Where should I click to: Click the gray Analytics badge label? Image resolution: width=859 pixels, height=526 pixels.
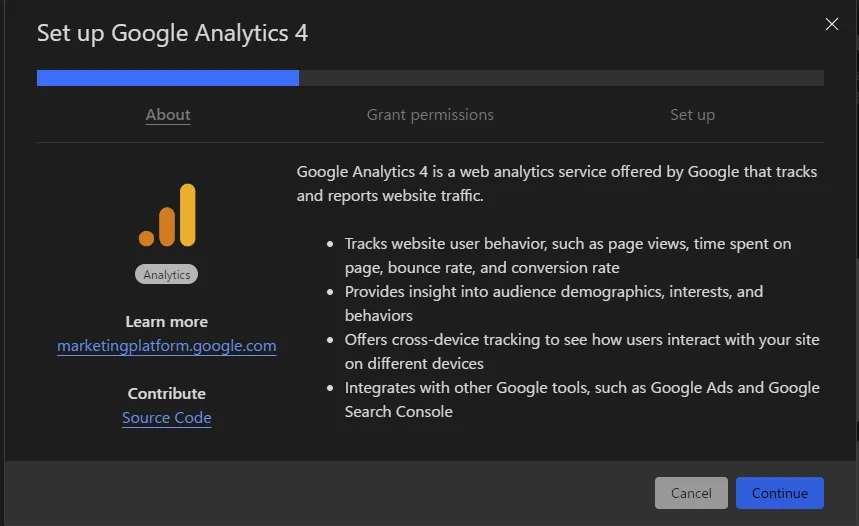pos(167,275)
